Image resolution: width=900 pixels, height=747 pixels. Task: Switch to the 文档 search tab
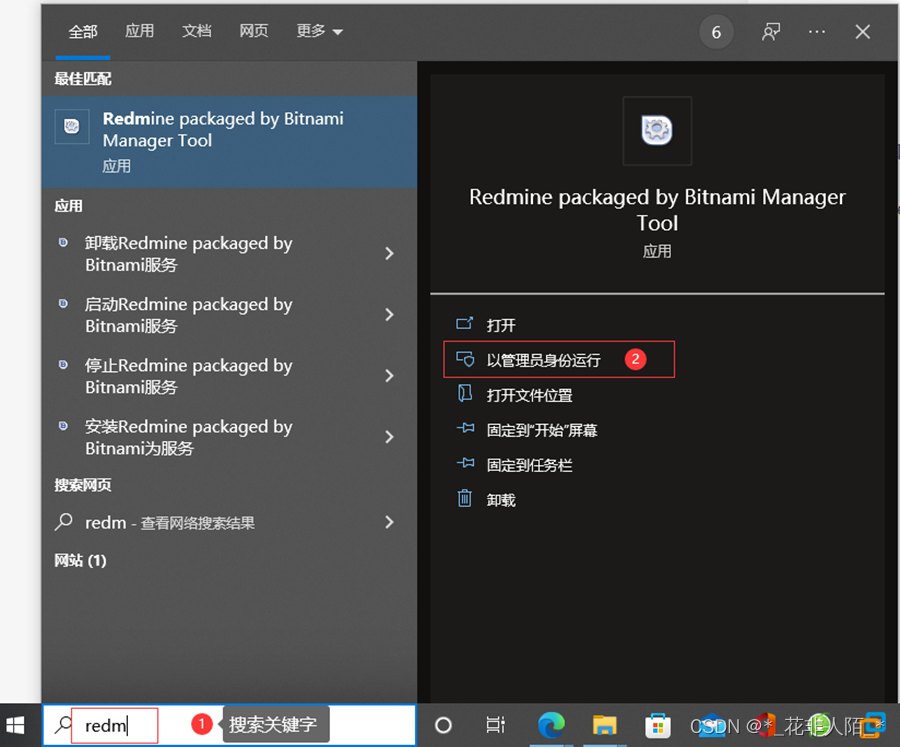(x=196, y=31)
